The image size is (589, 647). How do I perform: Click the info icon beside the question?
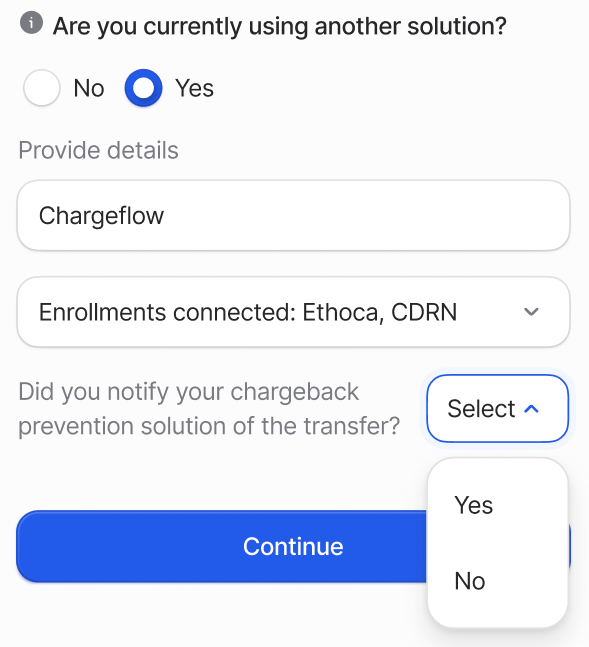[x=31, y=23]
